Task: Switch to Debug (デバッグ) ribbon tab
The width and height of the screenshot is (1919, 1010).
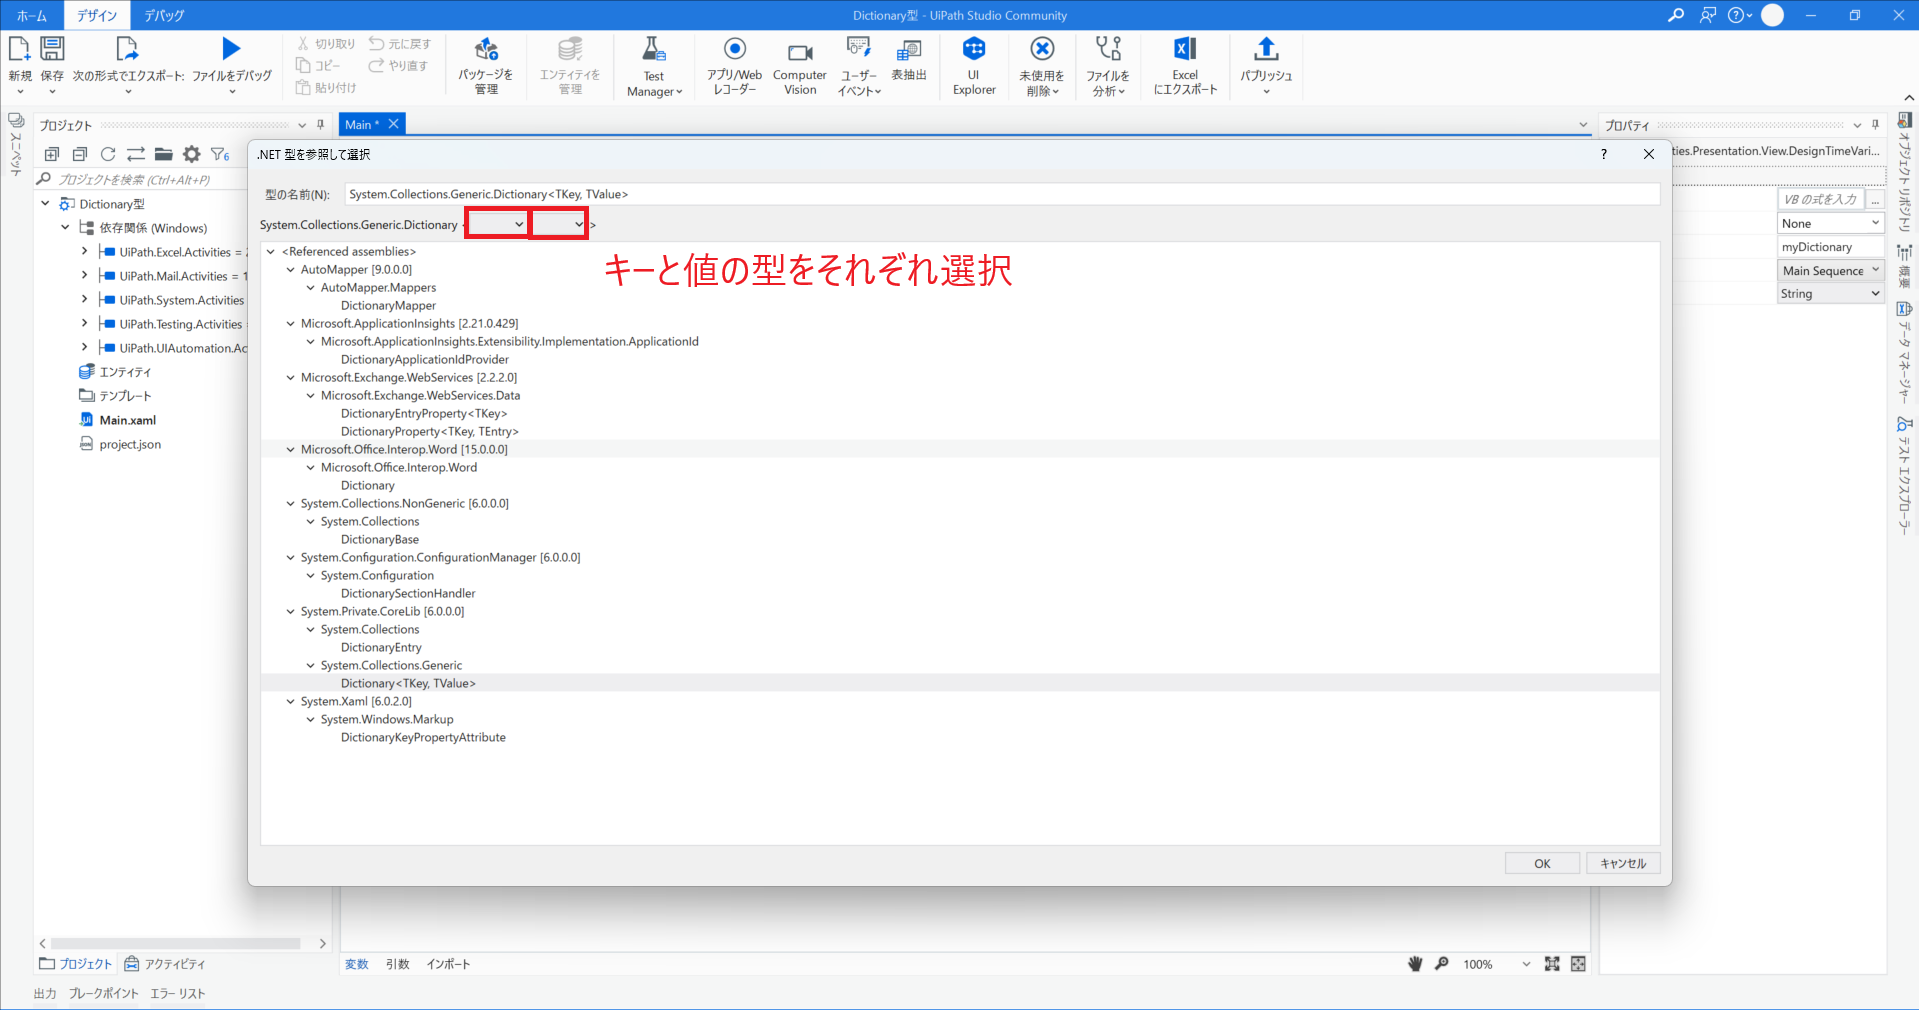Action: 164,15
